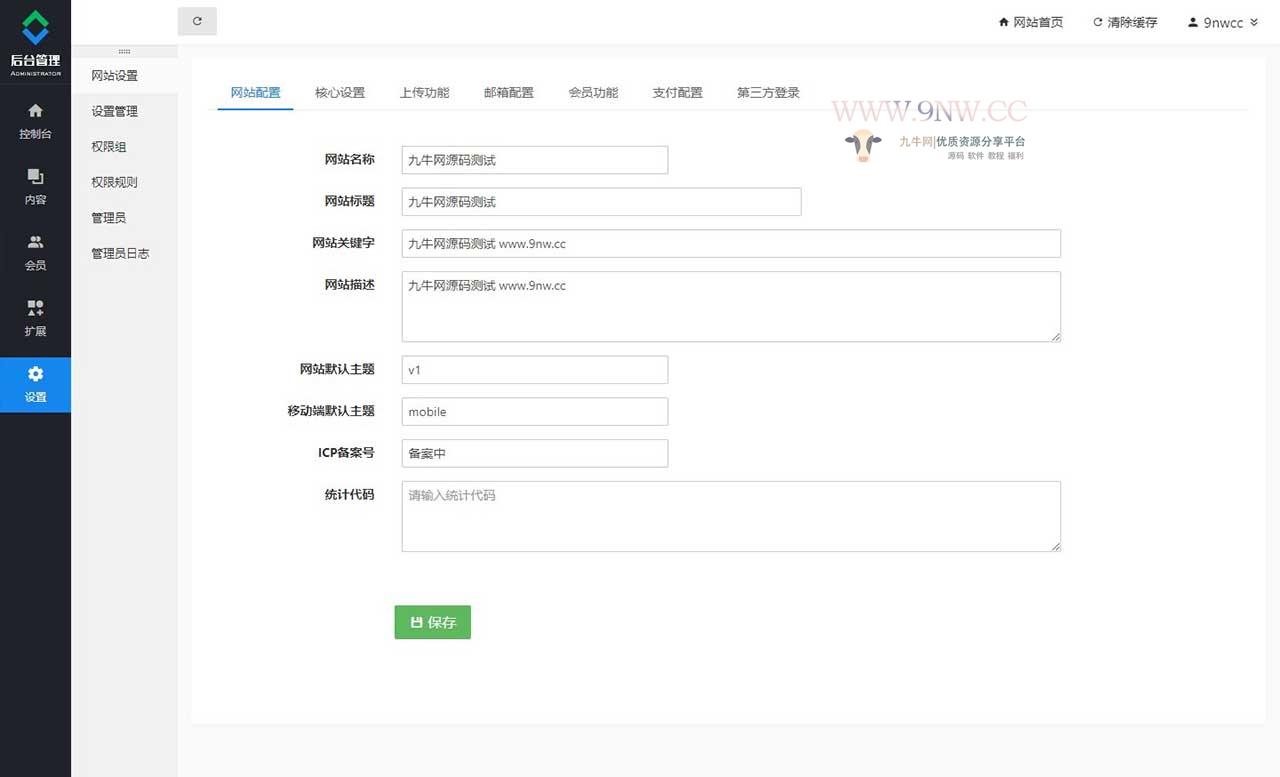Grab 统计代码 textarea resize handle
Image resolution: width=1280 pixels, height=777 pixels.
click(x=1055, y=546)
